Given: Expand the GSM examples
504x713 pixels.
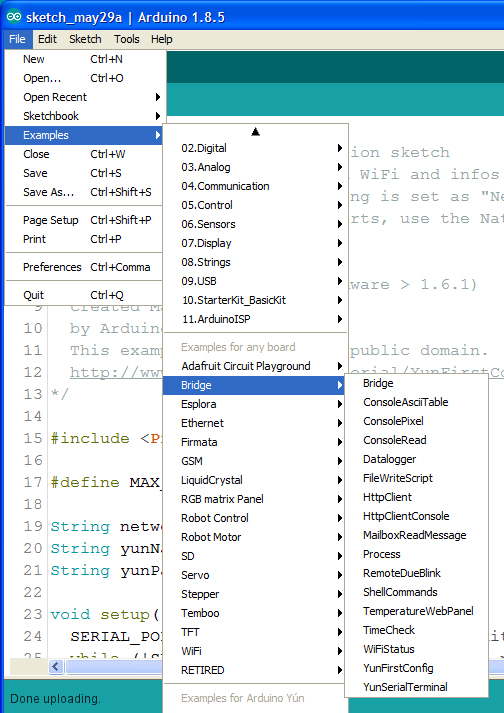Looking at the screenshot, I should pyautogui.click(x=255, y=461).
